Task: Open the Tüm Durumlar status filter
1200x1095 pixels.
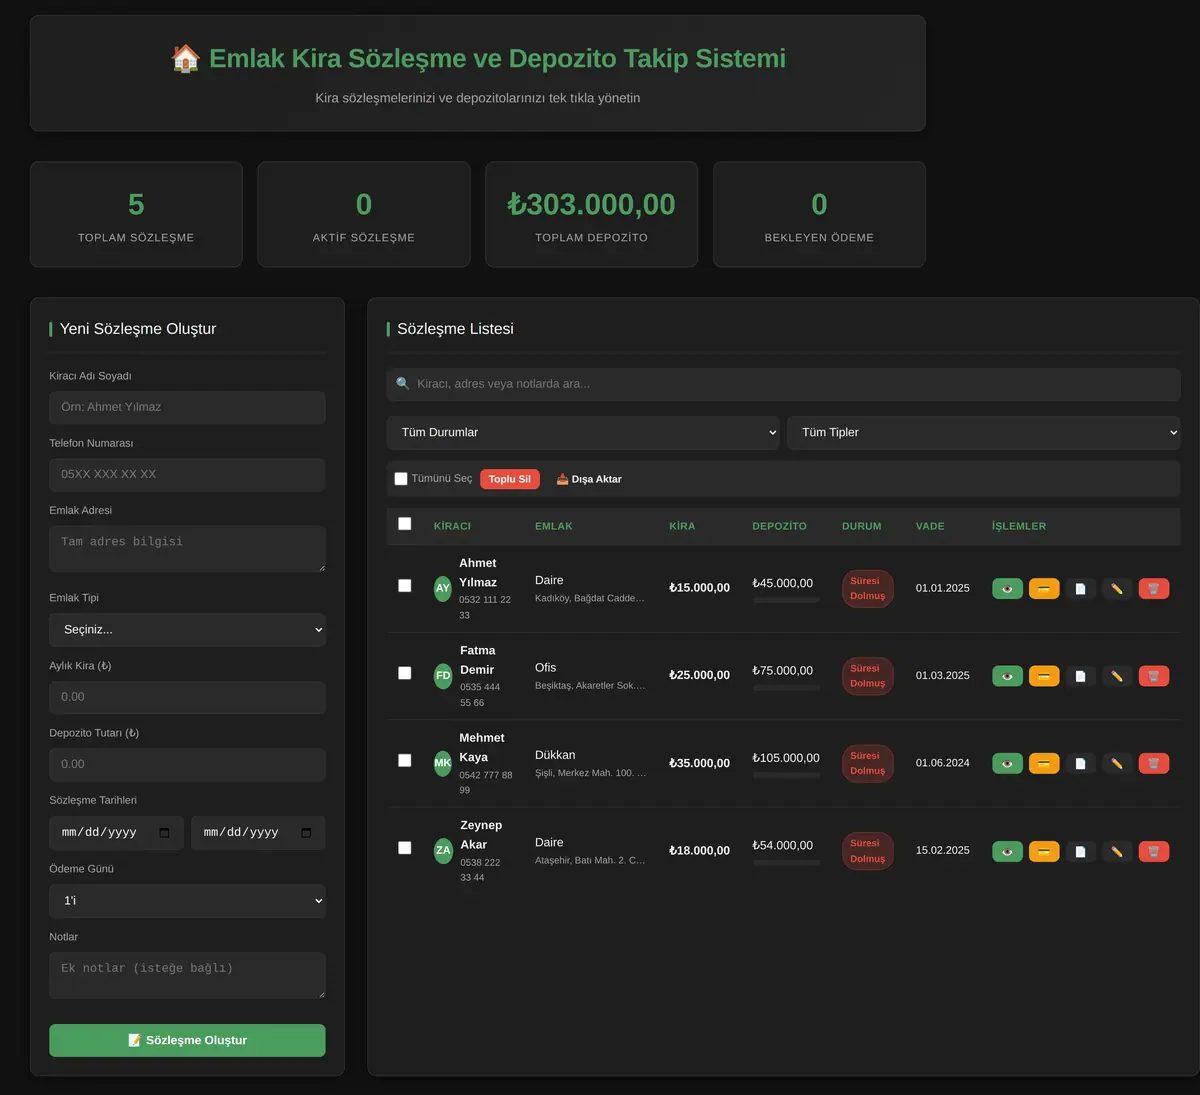Action: (x=583, y=432)
